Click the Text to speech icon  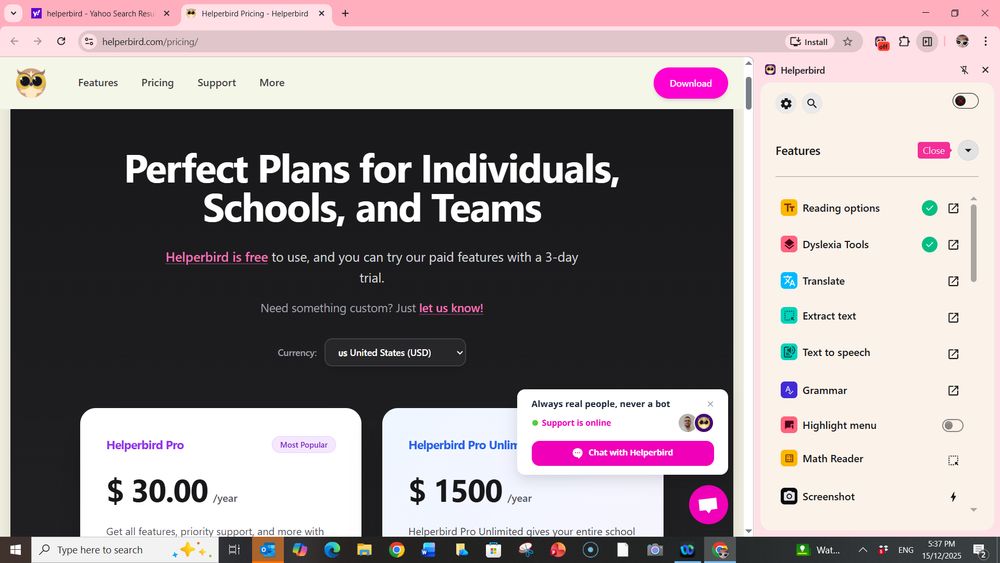pyautogui.click(x=789, y=352)
